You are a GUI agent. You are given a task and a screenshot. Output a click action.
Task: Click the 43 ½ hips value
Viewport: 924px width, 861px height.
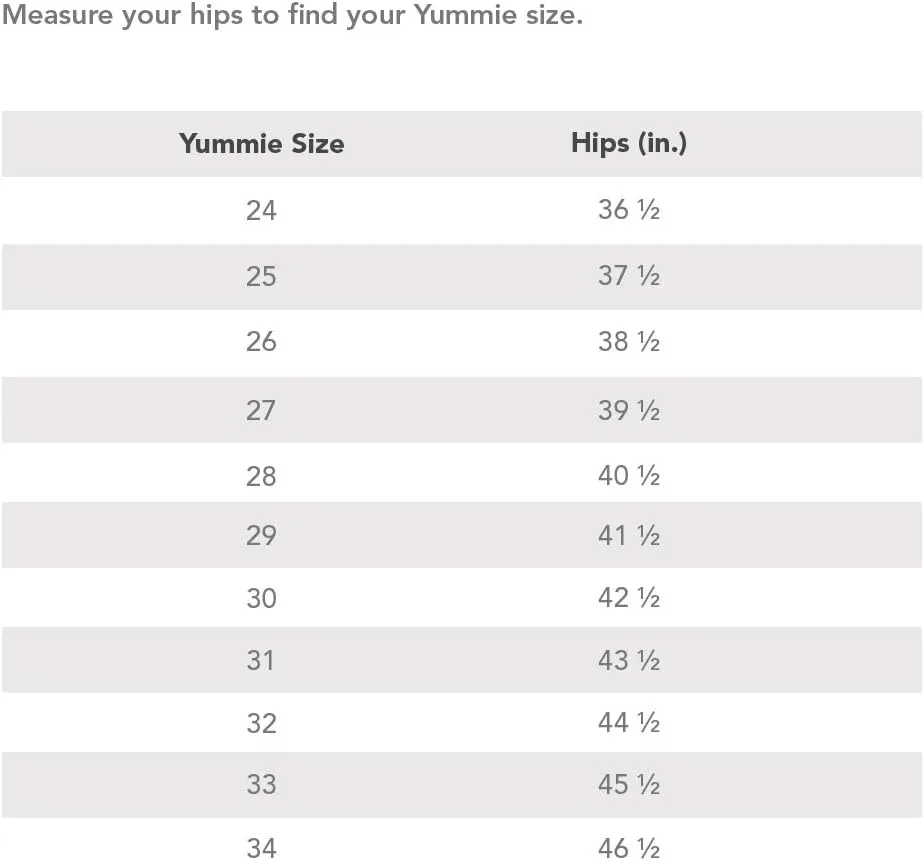pos(629,660)
